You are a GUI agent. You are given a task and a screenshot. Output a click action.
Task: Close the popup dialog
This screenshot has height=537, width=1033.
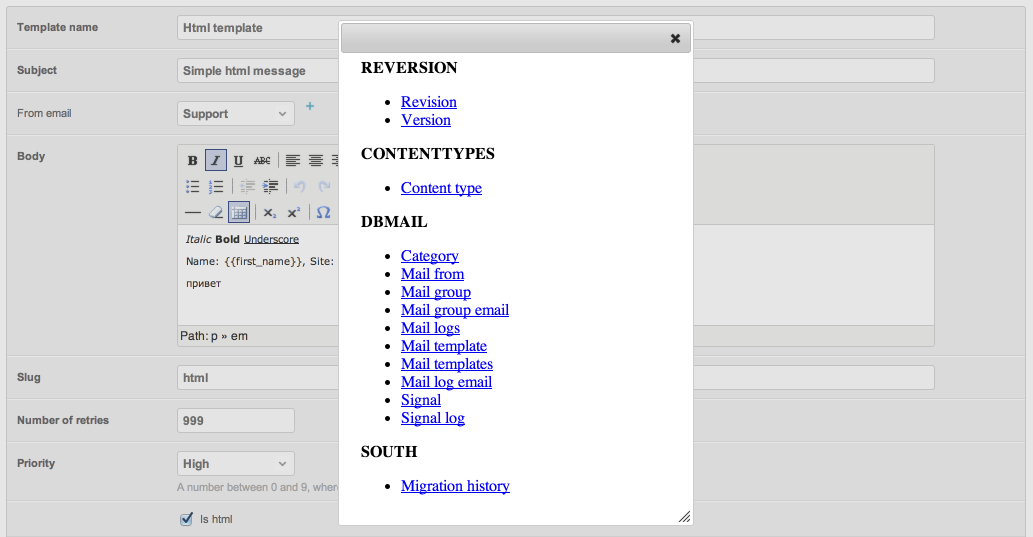[x=675, y=38]
